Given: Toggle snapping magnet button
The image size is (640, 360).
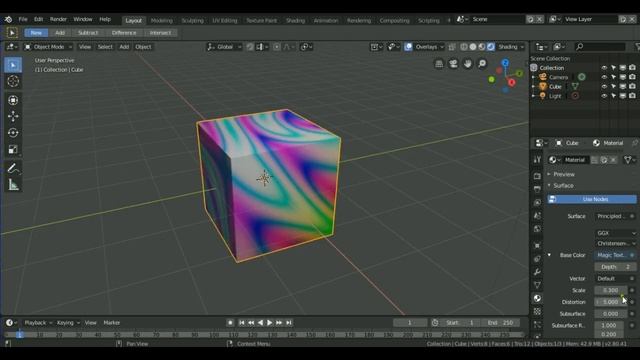Looking at the screenshot, I should (x=250, y=47).
